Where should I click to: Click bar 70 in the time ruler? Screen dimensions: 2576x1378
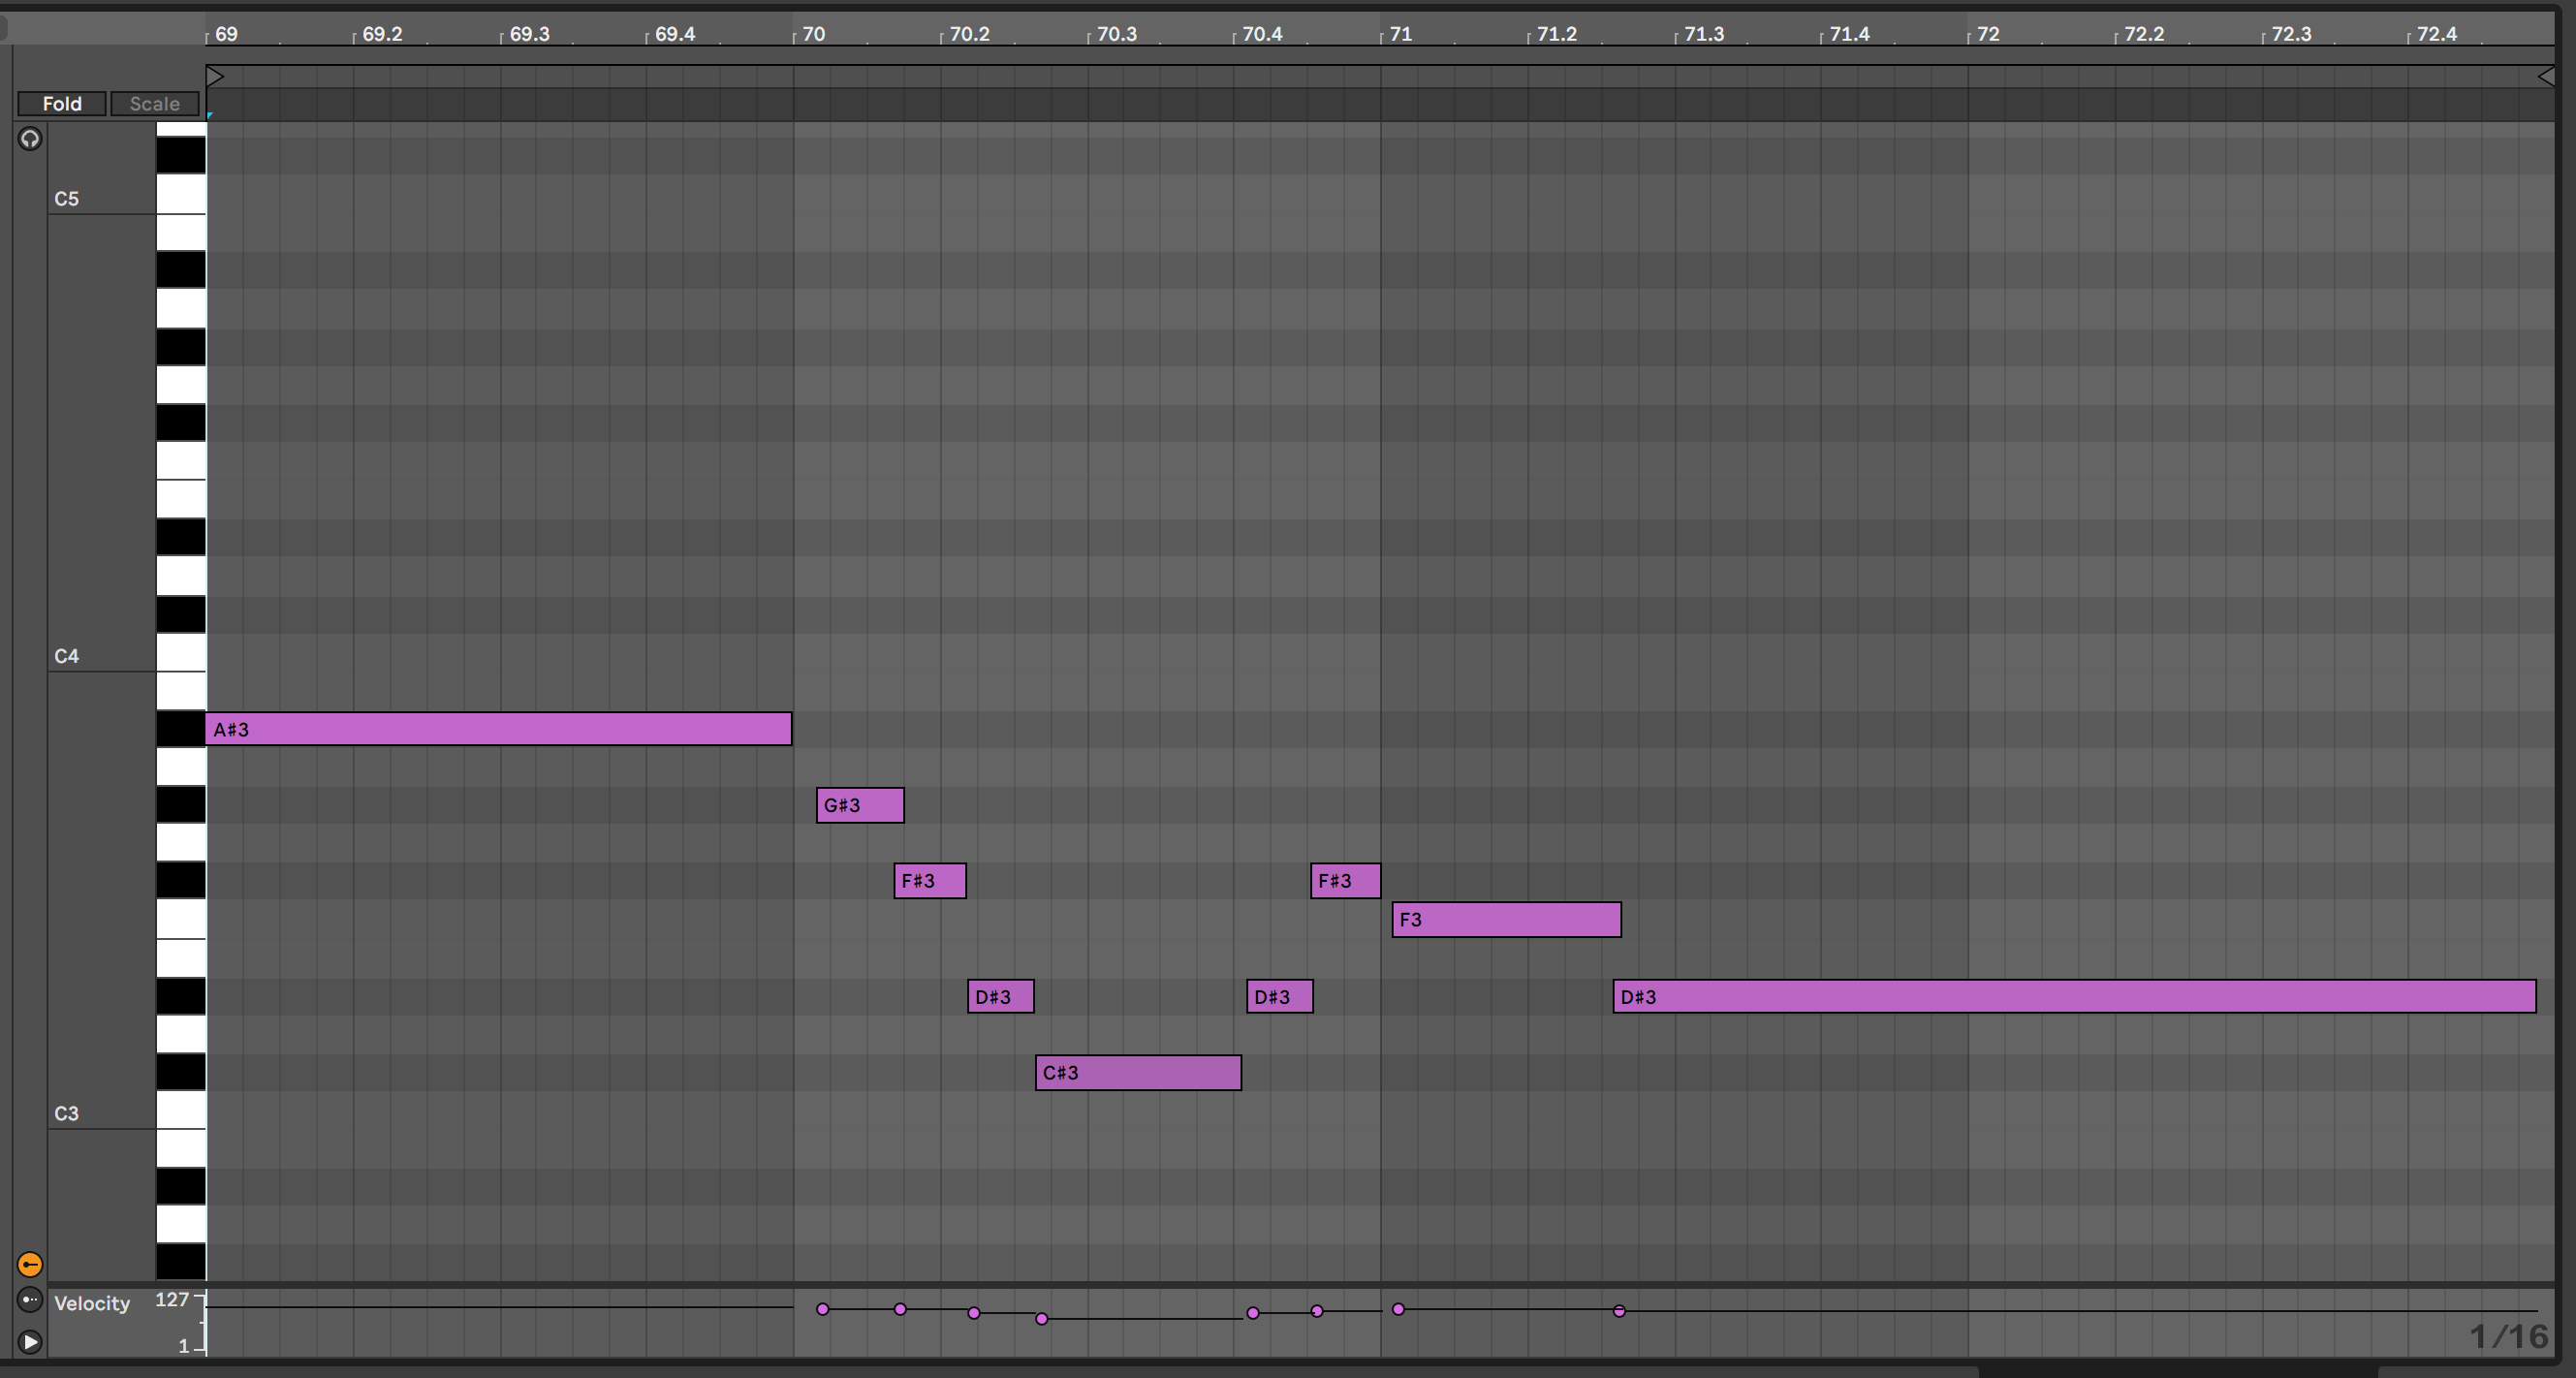814,34
